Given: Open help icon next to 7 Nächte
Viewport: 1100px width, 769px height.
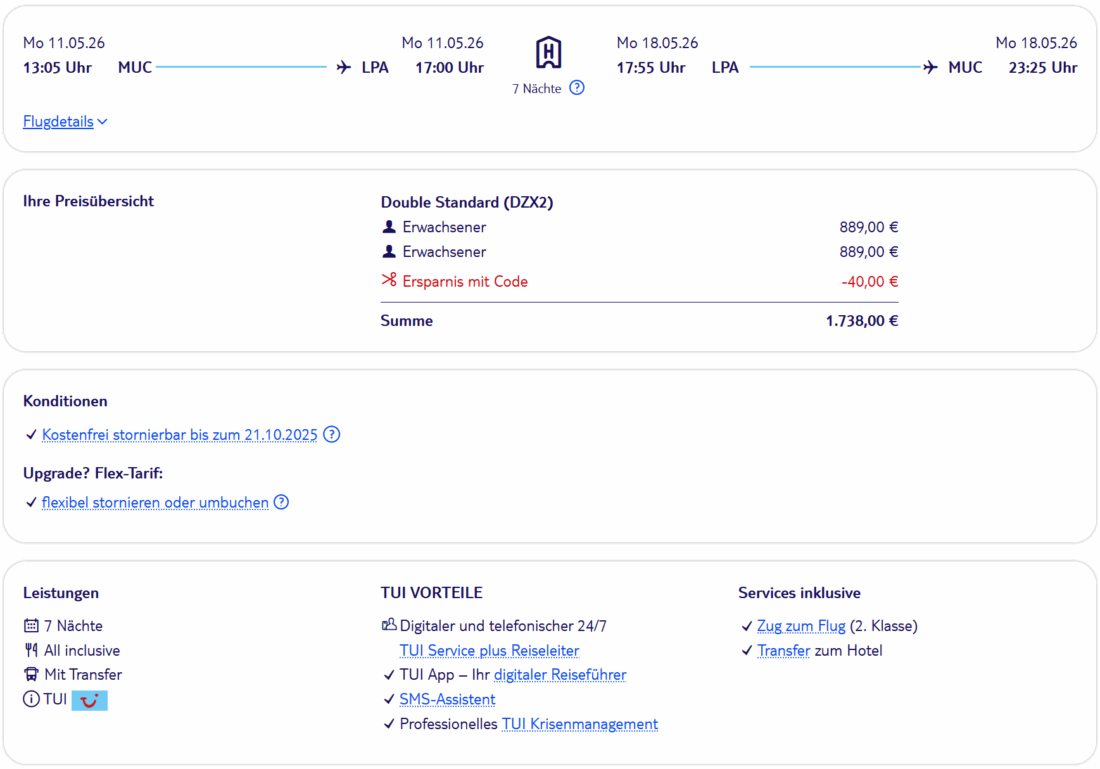Looking at the screenshot, I should pyautogui.click(x=577, y=88).
